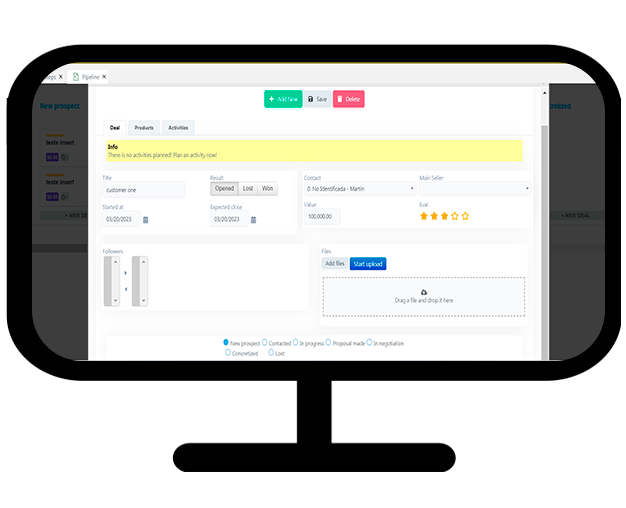
Task: Delete this deal
Action: [349, 99]
